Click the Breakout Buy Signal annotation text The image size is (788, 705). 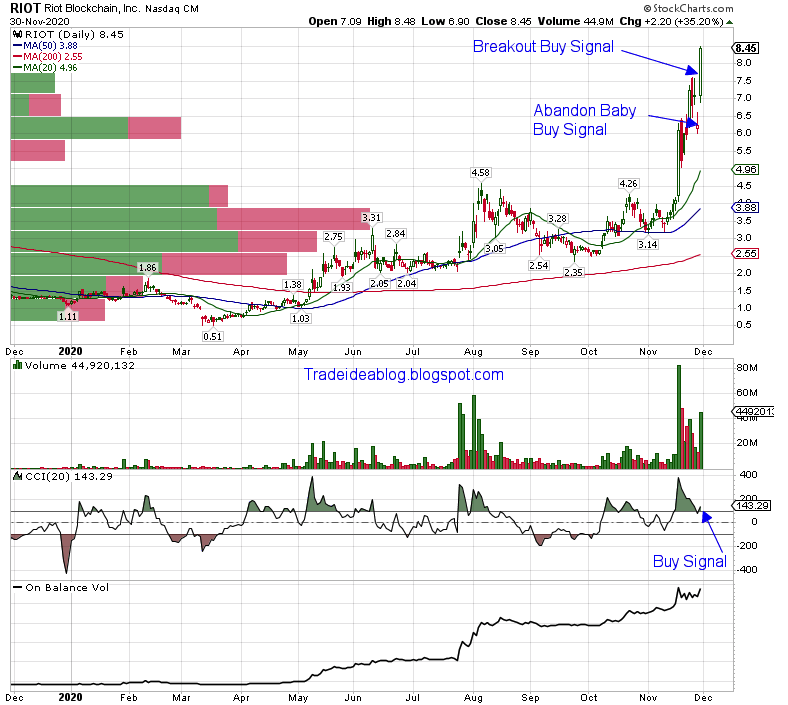543,47
